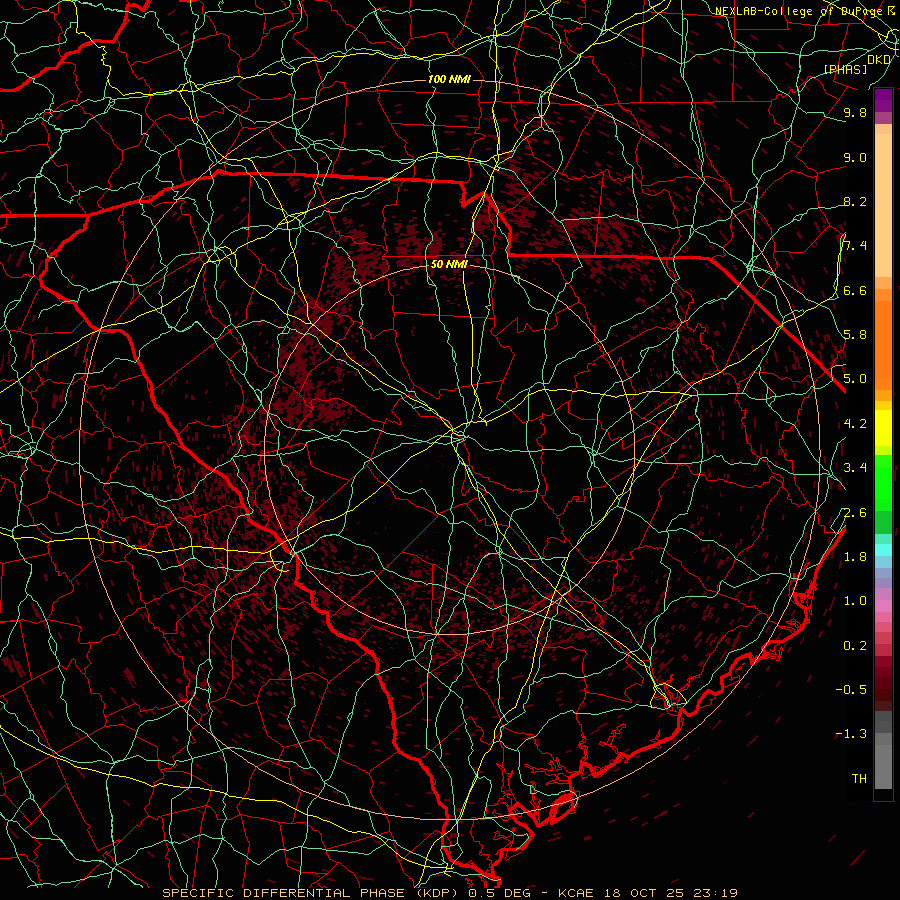Click the "TH" threshold label on the scale

click(x=859, y=778)
